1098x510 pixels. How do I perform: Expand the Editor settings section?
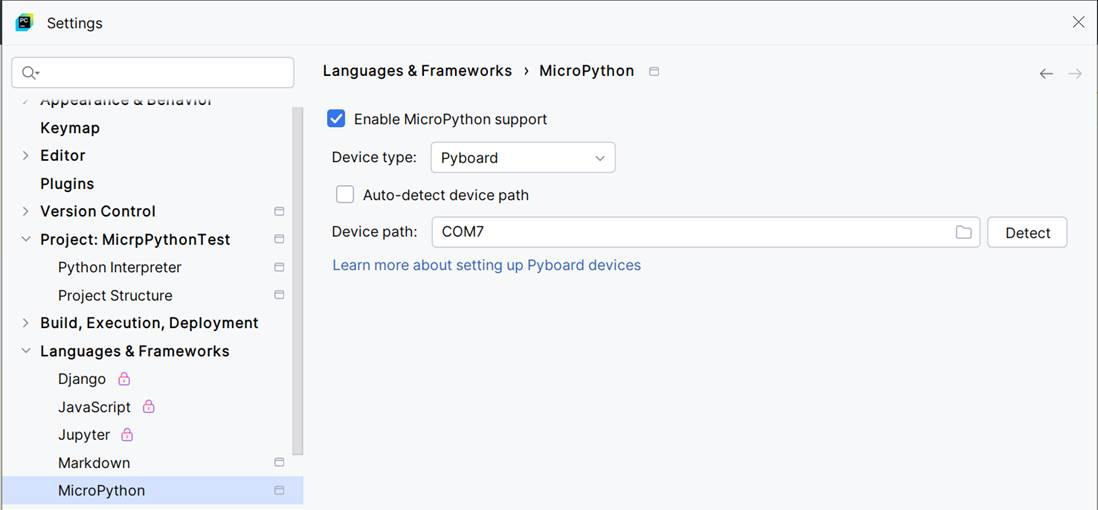pyautogui.click(x=26, y=156)
